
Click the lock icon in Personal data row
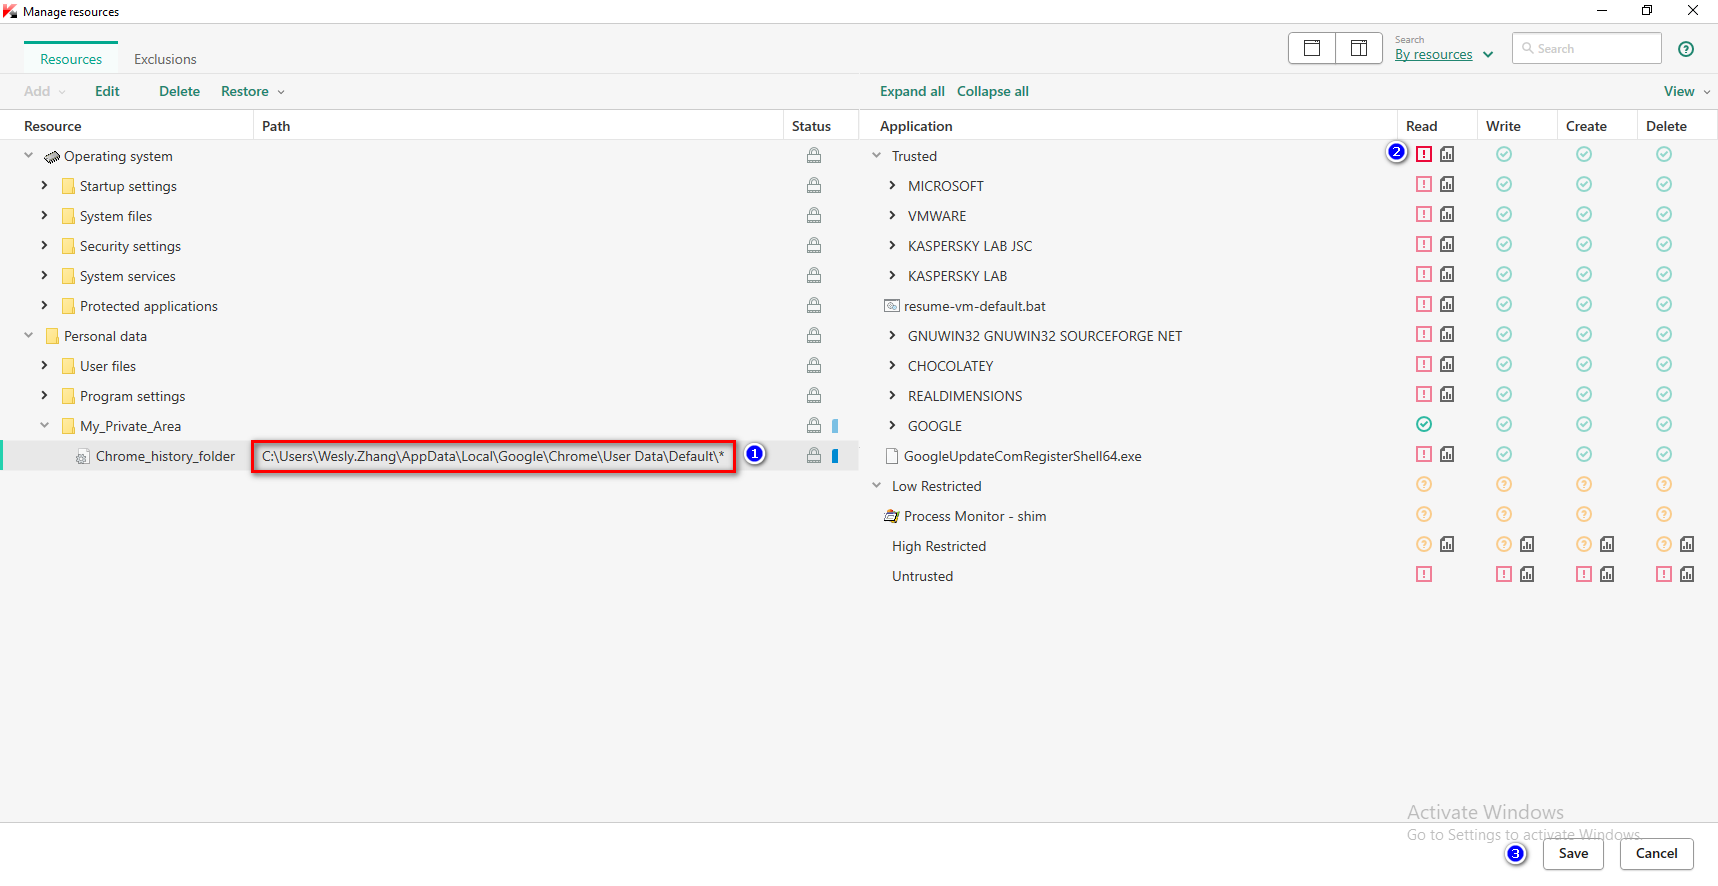click(x=814, y=335)
